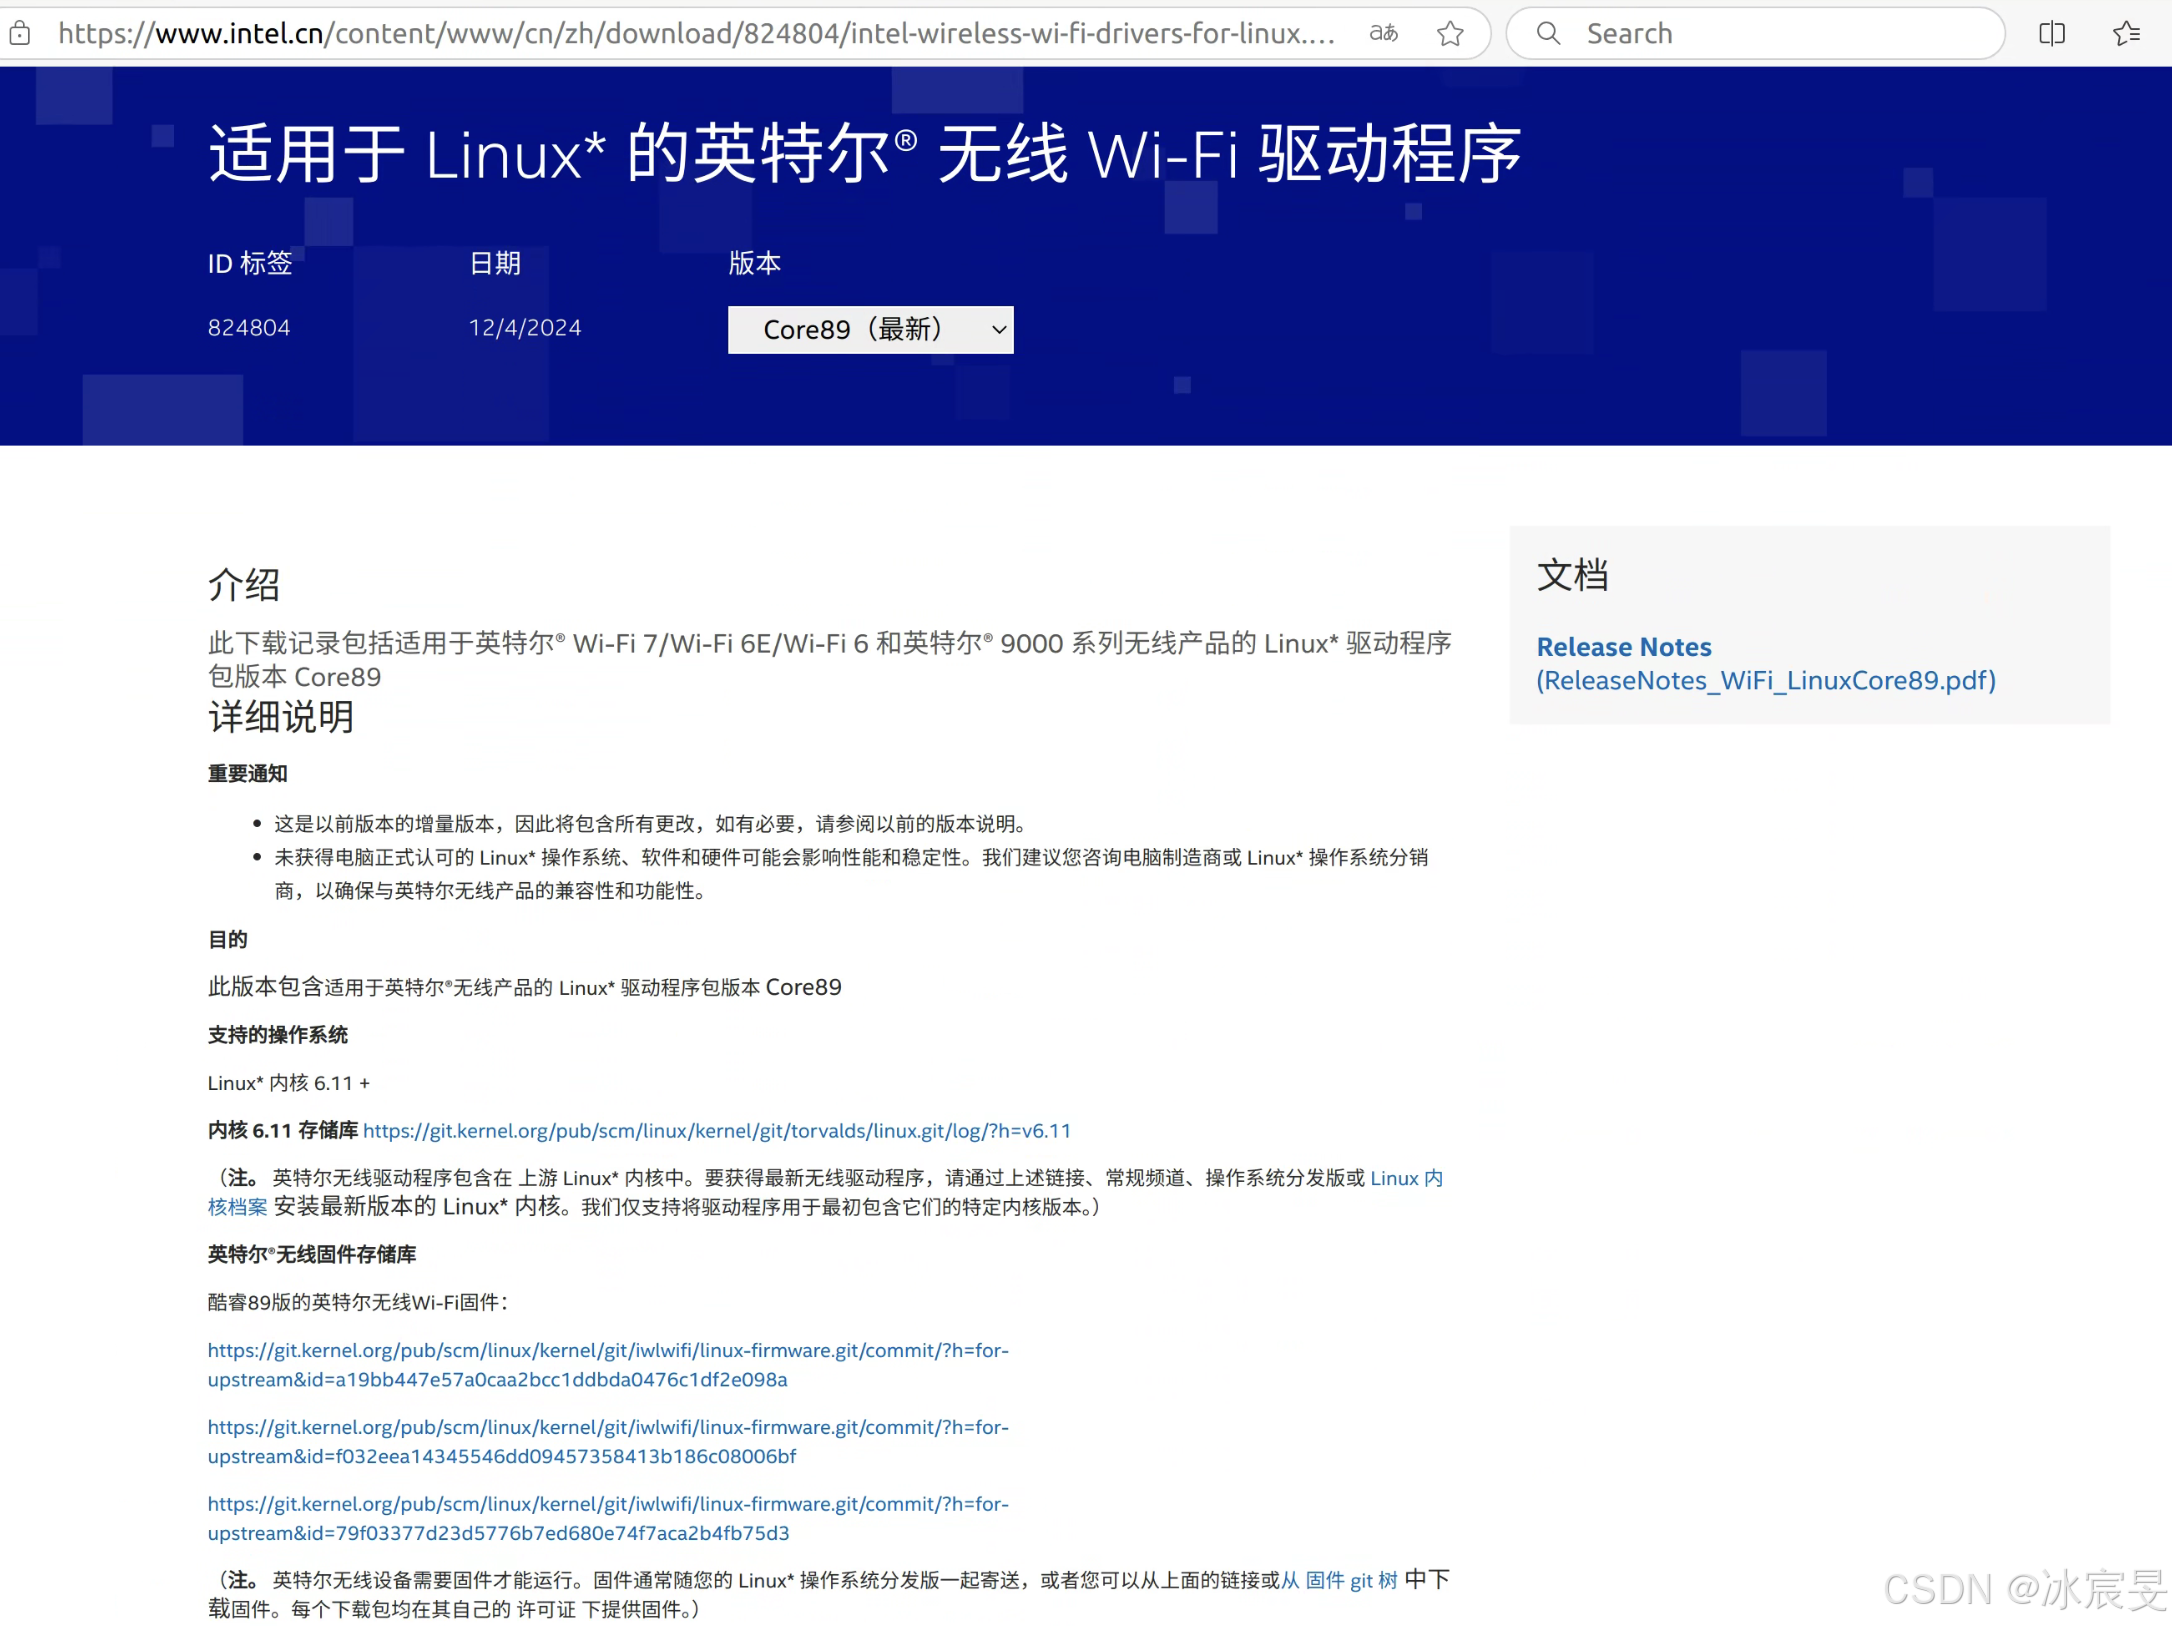Open the Core89 version dropdown
This screenshot has height=1626, width=2172.
[870, 330]
